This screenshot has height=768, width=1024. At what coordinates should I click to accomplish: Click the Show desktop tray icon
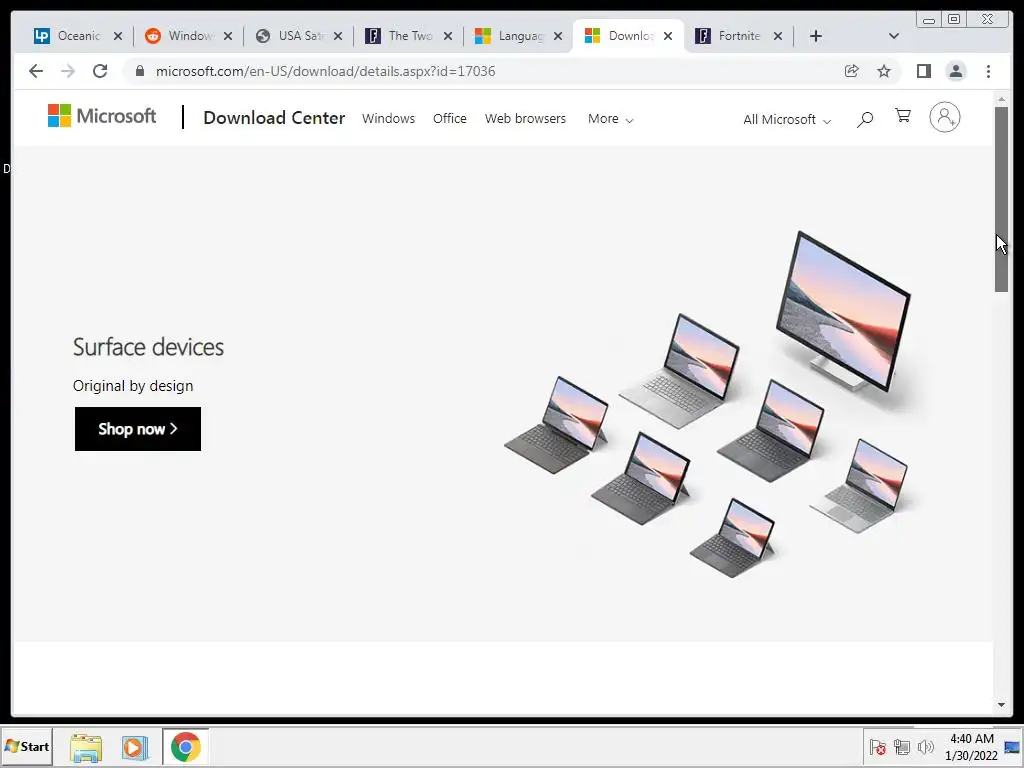(1013, 747)
